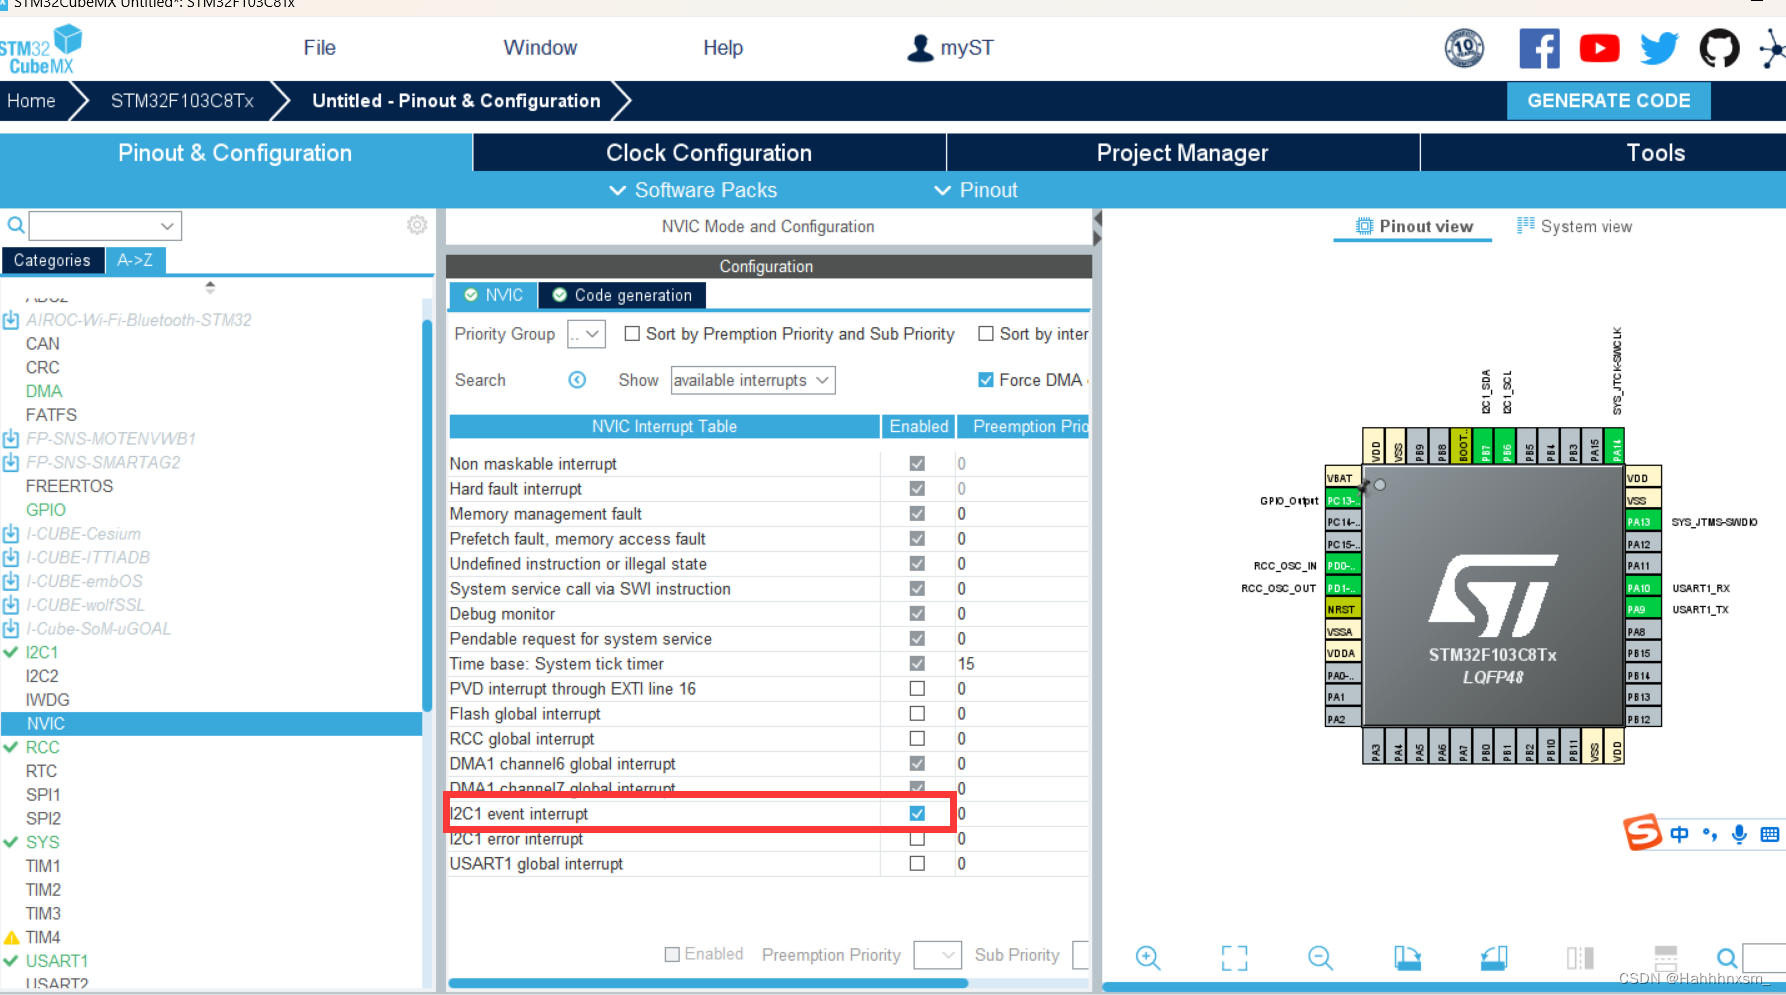Switch to the Clock Configuration tab
1786x995 pixels.
pyautogui.click(x=709, y=153)
